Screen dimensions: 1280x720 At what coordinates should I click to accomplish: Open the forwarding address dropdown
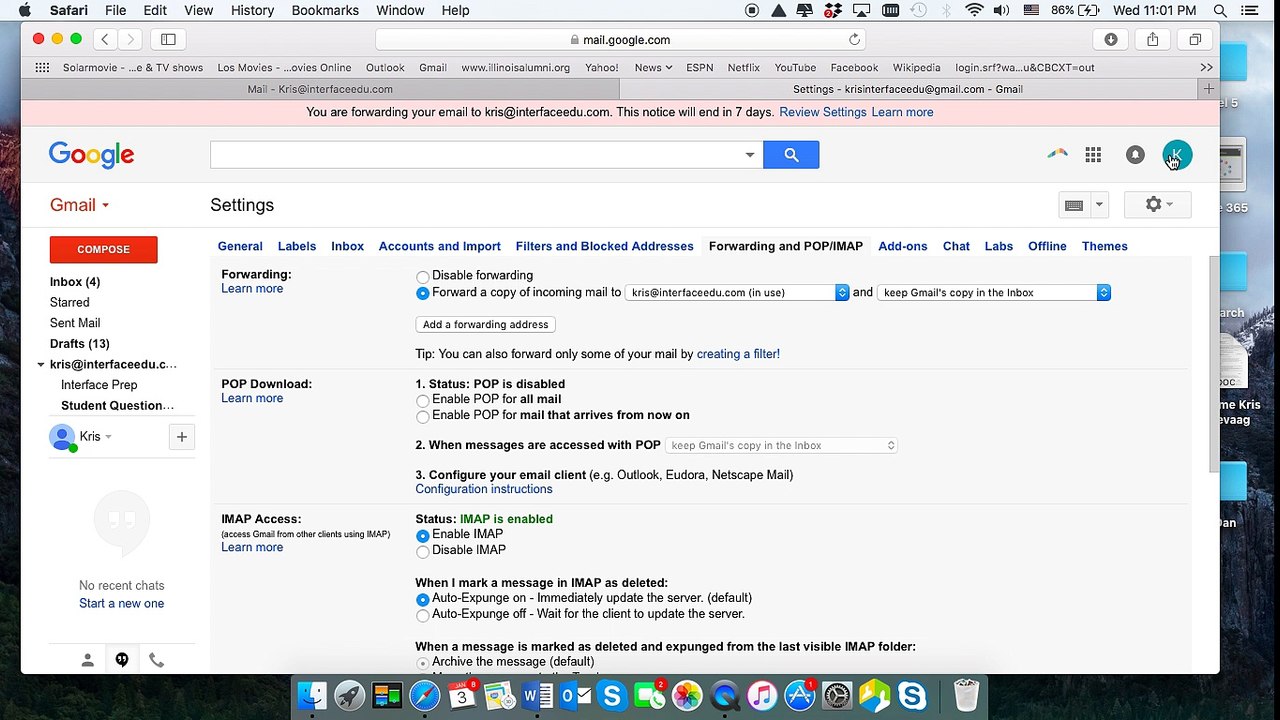[737, 293]
